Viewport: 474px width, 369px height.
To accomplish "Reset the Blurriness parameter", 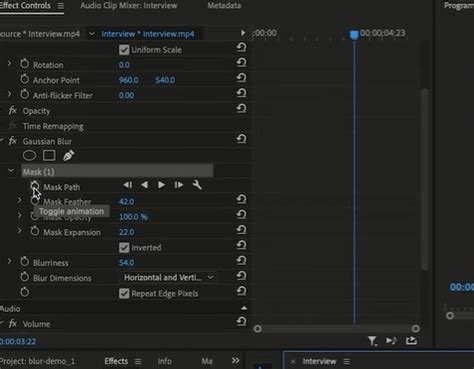I will 241,261.
